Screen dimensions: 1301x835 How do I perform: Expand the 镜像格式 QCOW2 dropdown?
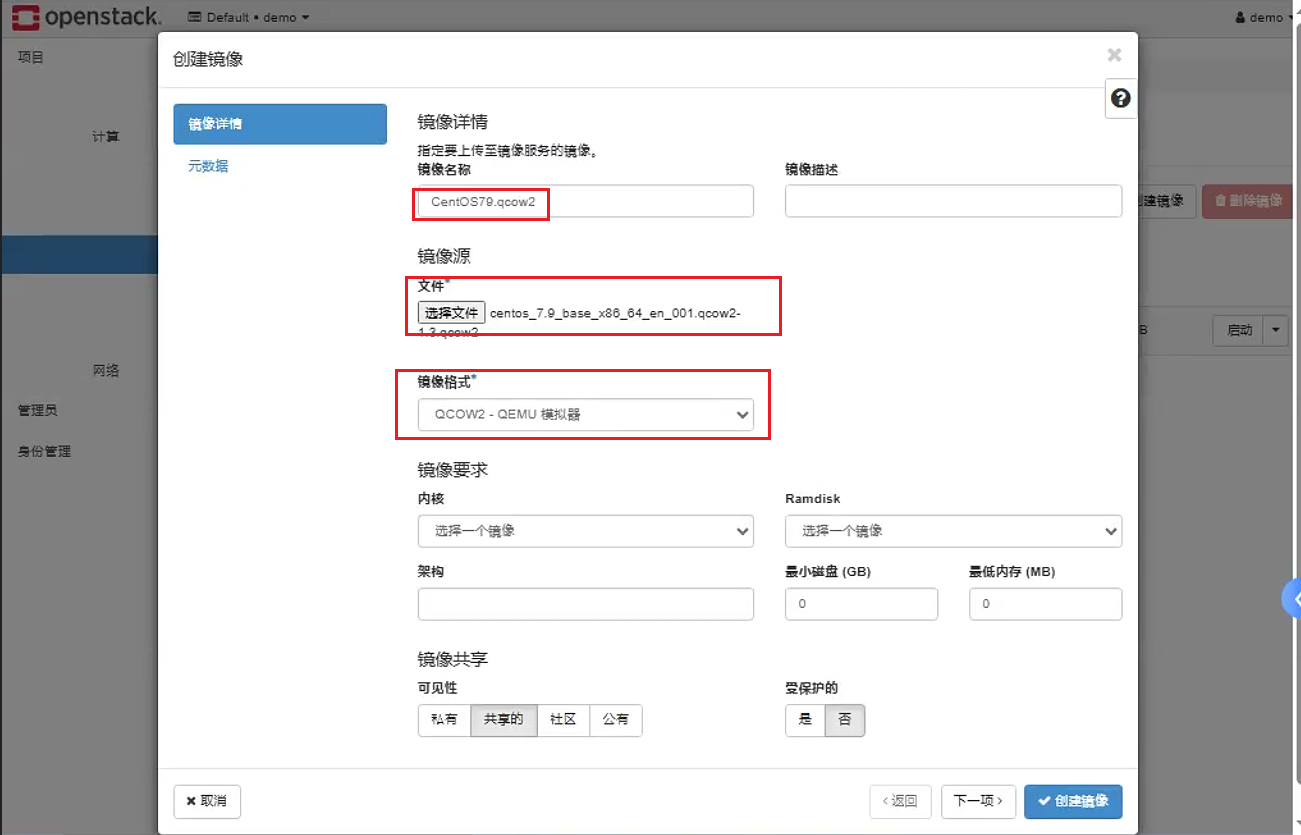point(585,415)
